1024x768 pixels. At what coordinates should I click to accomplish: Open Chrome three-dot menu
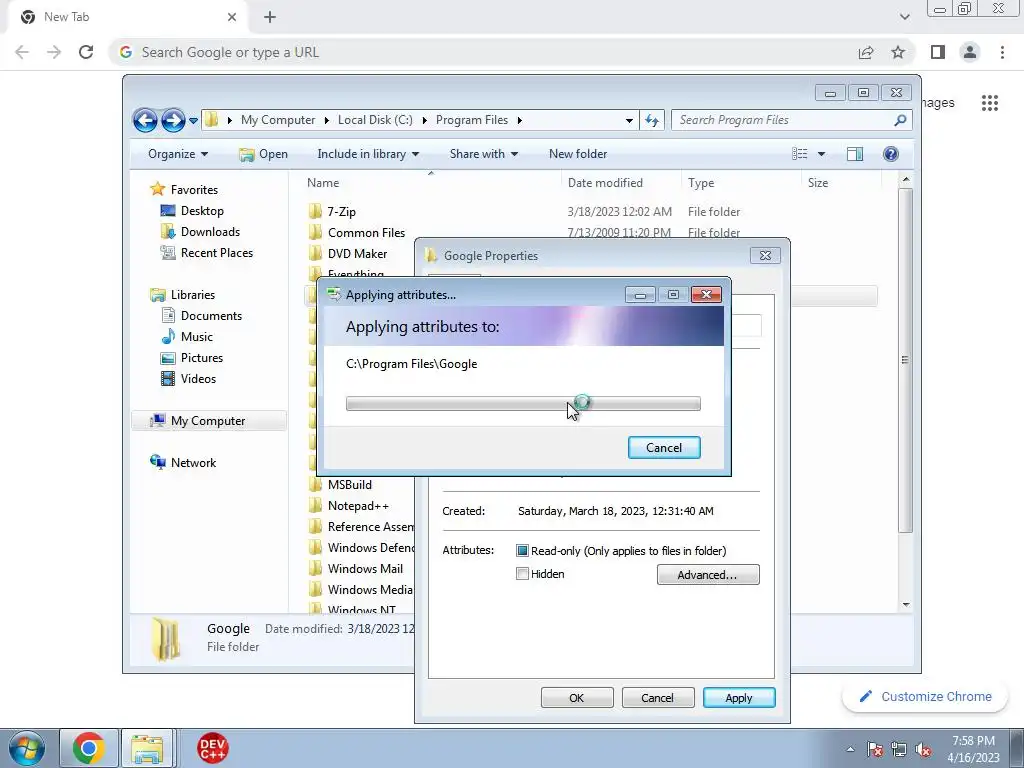click(1002, 52)
